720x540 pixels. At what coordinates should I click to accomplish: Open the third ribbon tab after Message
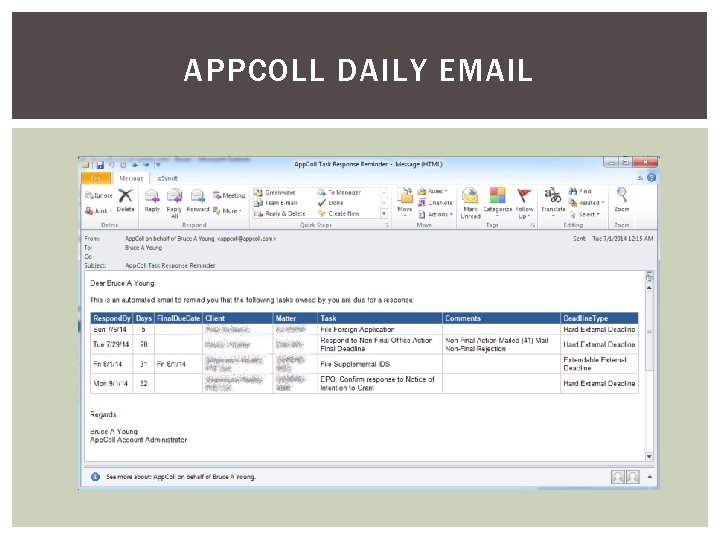pos(167,178)
